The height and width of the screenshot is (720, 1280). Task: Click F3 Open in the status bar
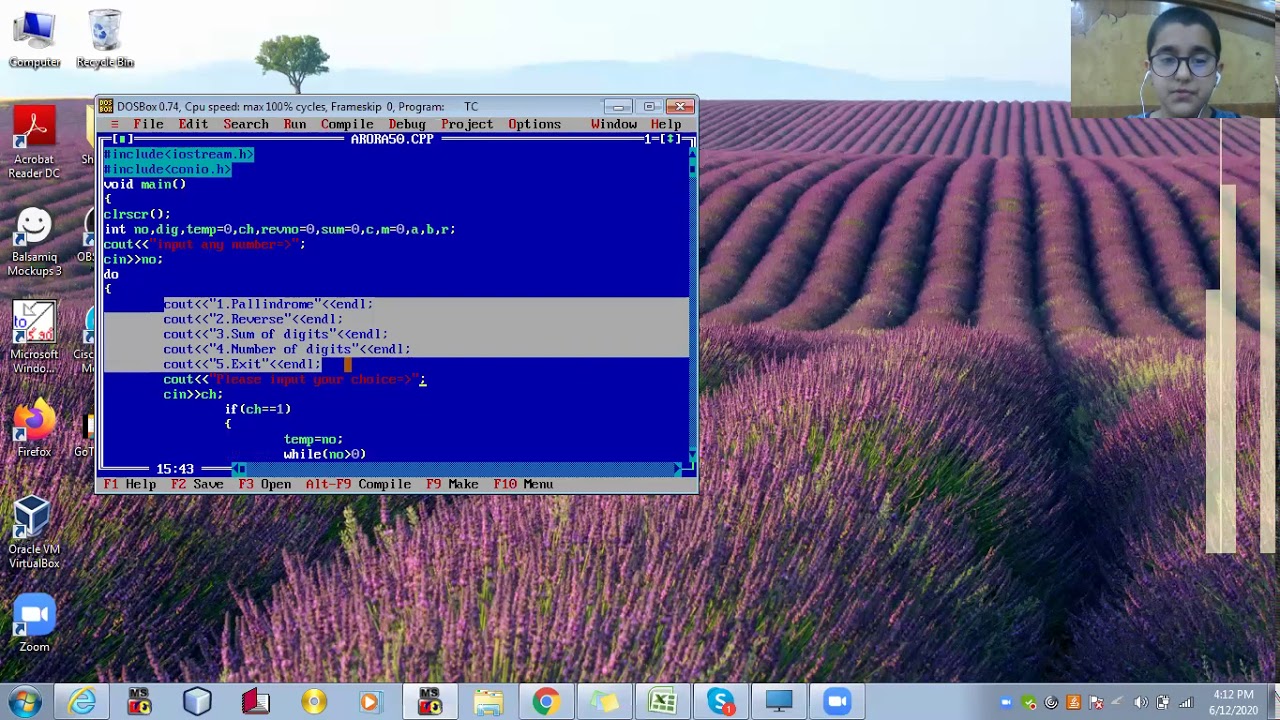[265, 484]
